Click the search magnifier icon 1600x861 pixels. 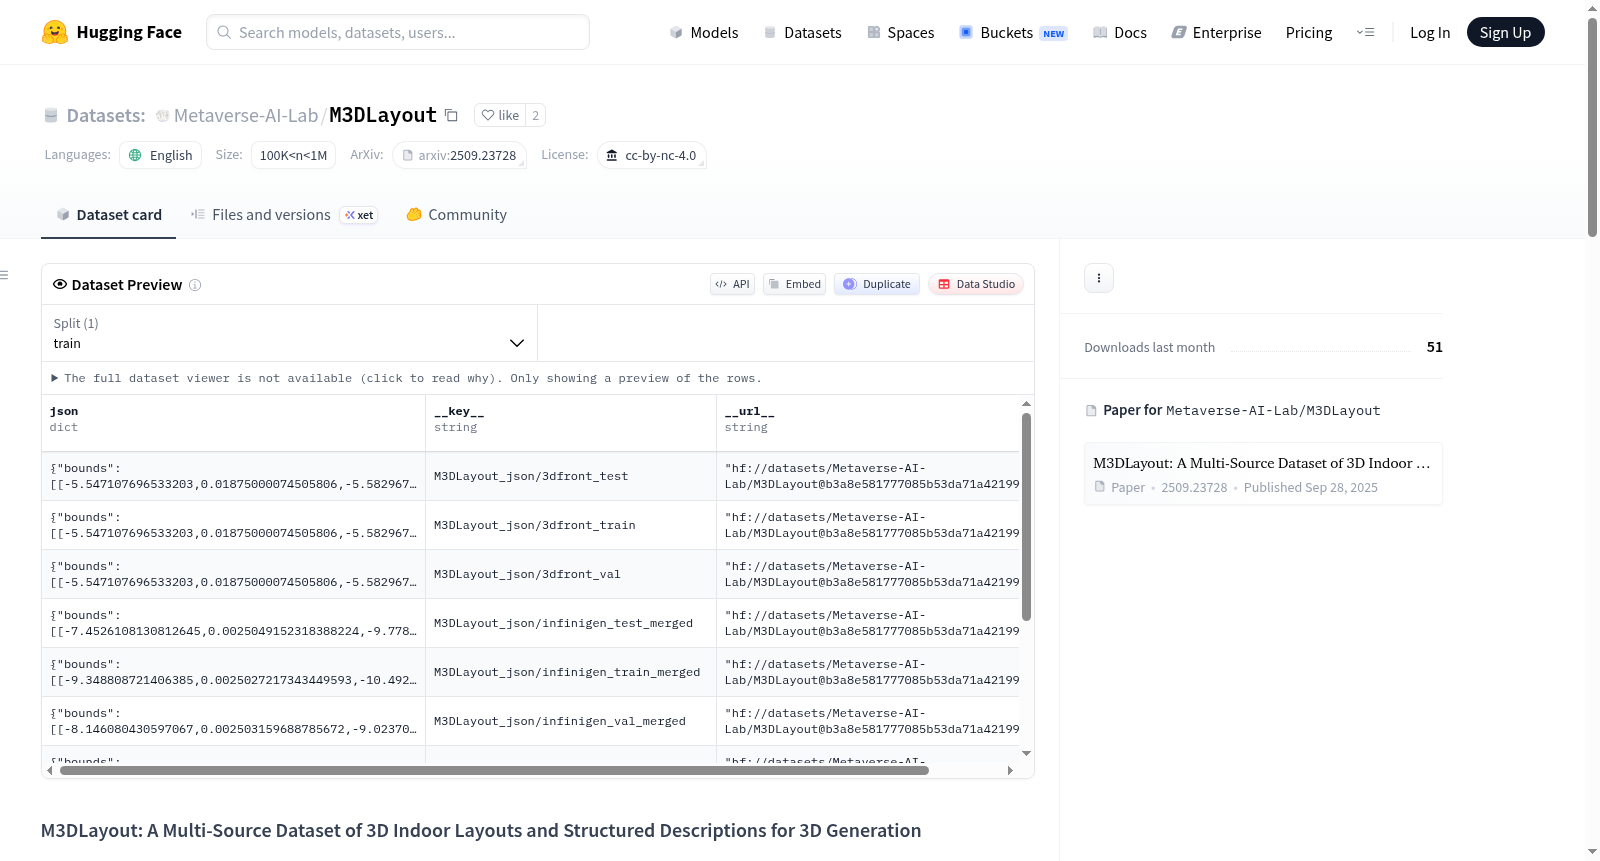point(224,32)
